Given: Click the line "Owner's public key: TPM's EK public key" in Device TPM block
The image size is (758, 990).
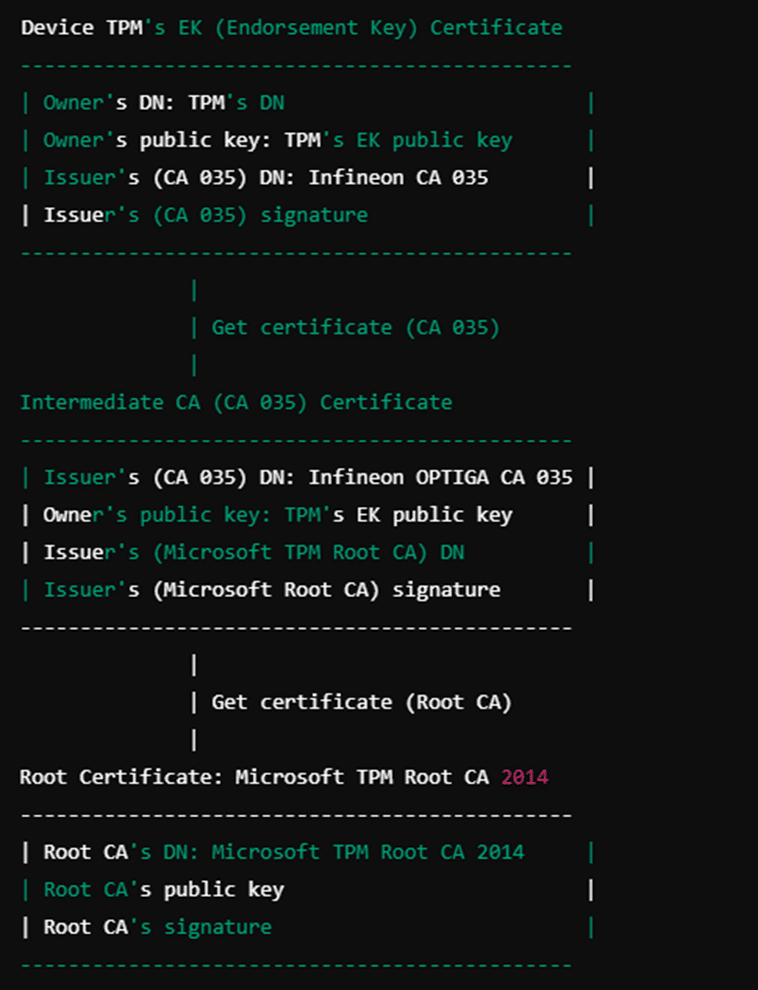Looking at the screenshot, I should point(278,140).
